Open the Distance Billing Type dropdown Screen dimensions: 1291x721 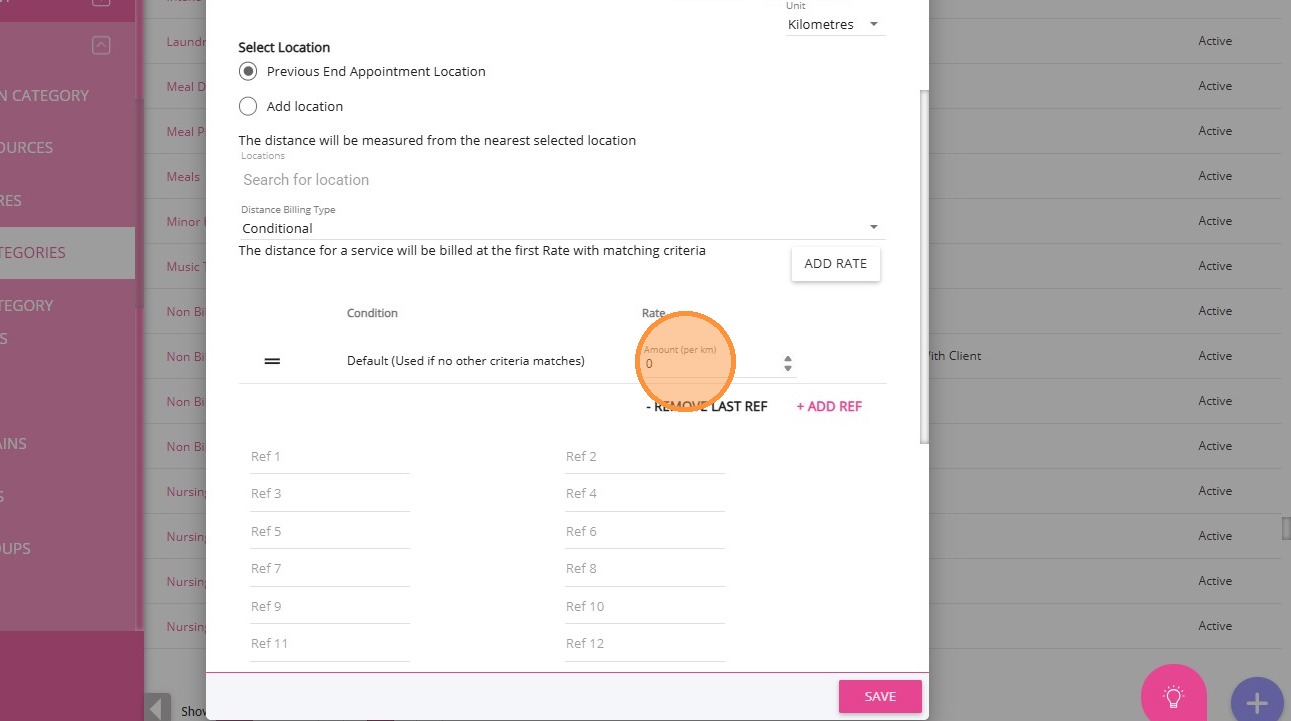(561, 228)
